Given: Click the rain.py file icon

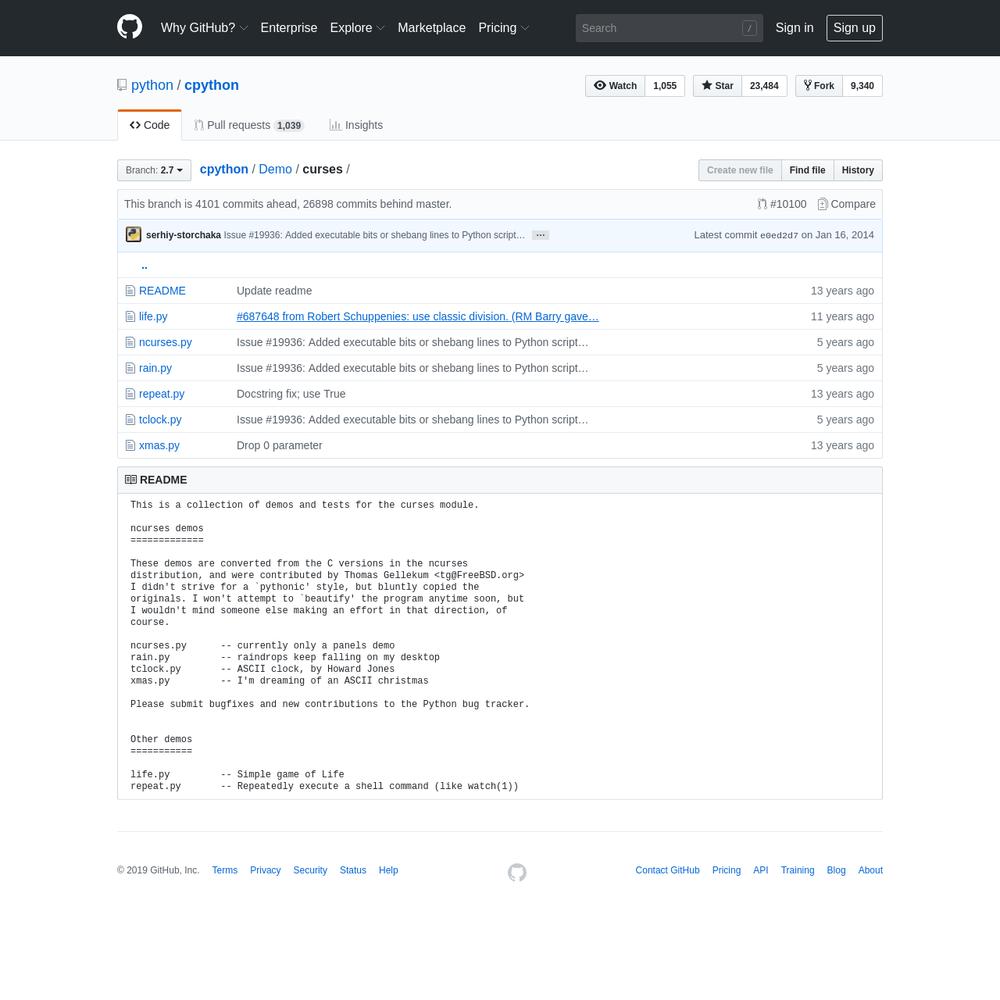Looking at the screenshot, I should click(130, 368).
